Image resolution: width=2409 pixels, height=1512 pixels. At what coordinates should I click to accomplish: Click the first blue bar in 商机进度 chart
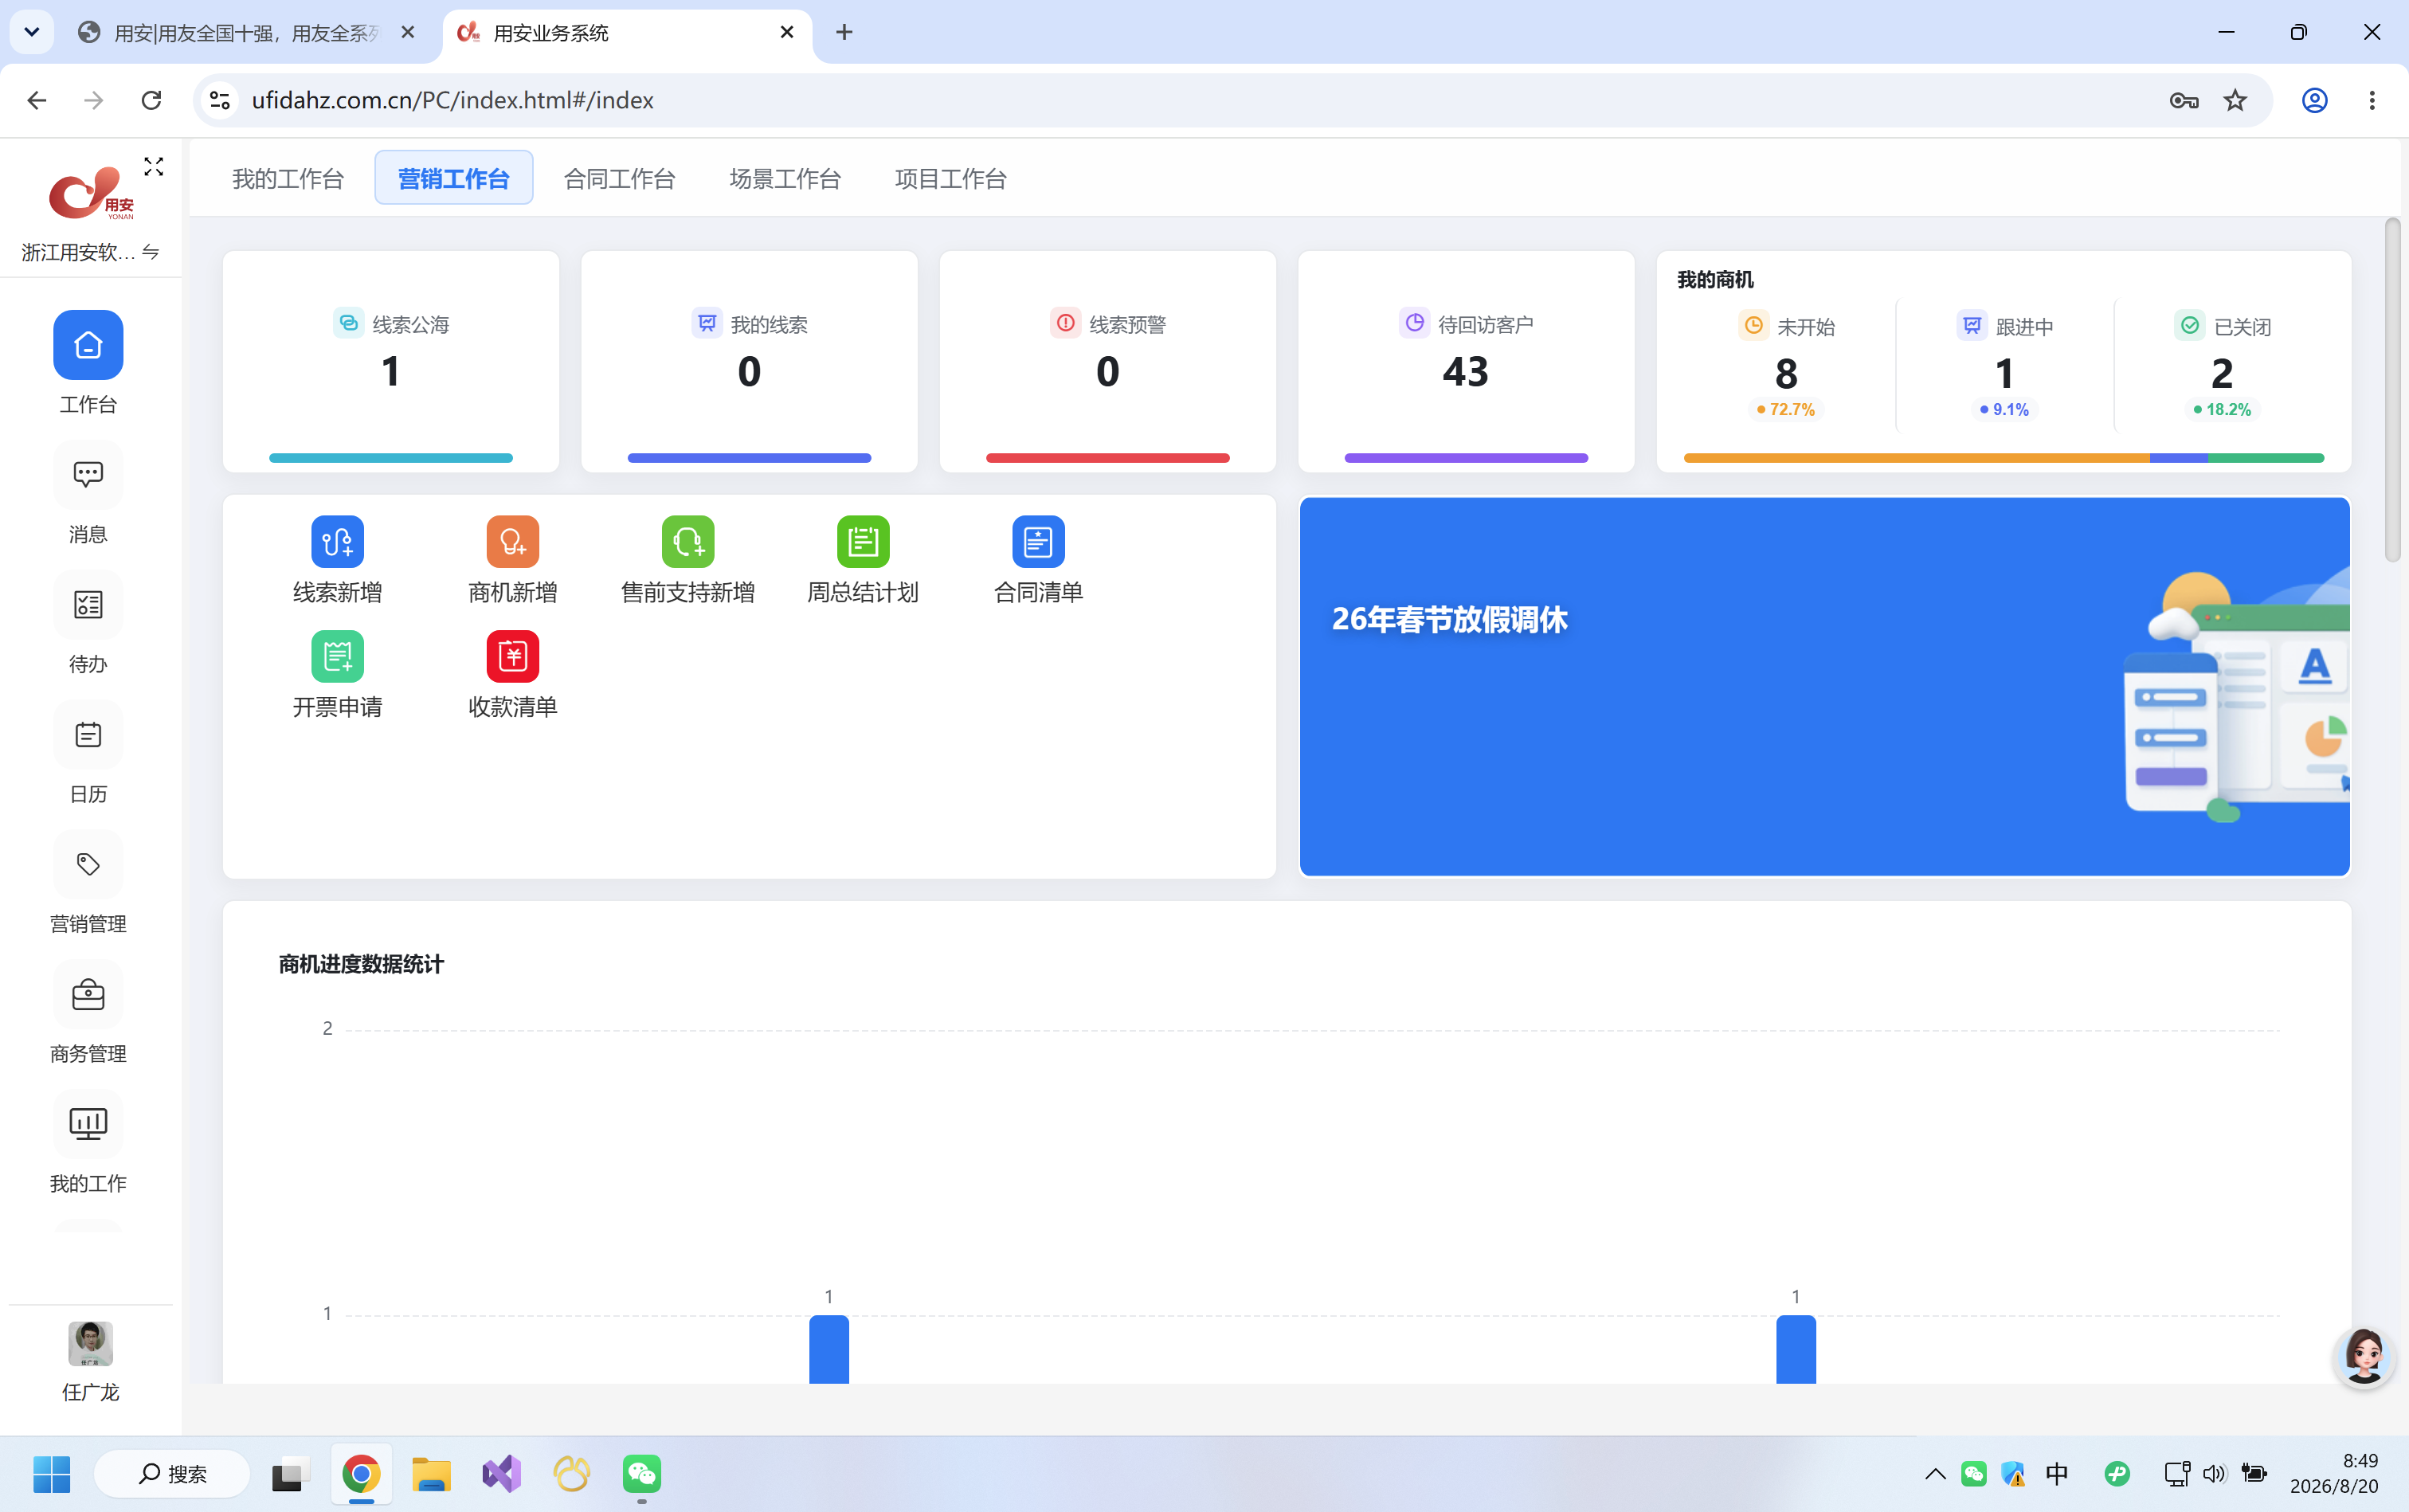pos(829,1350)
